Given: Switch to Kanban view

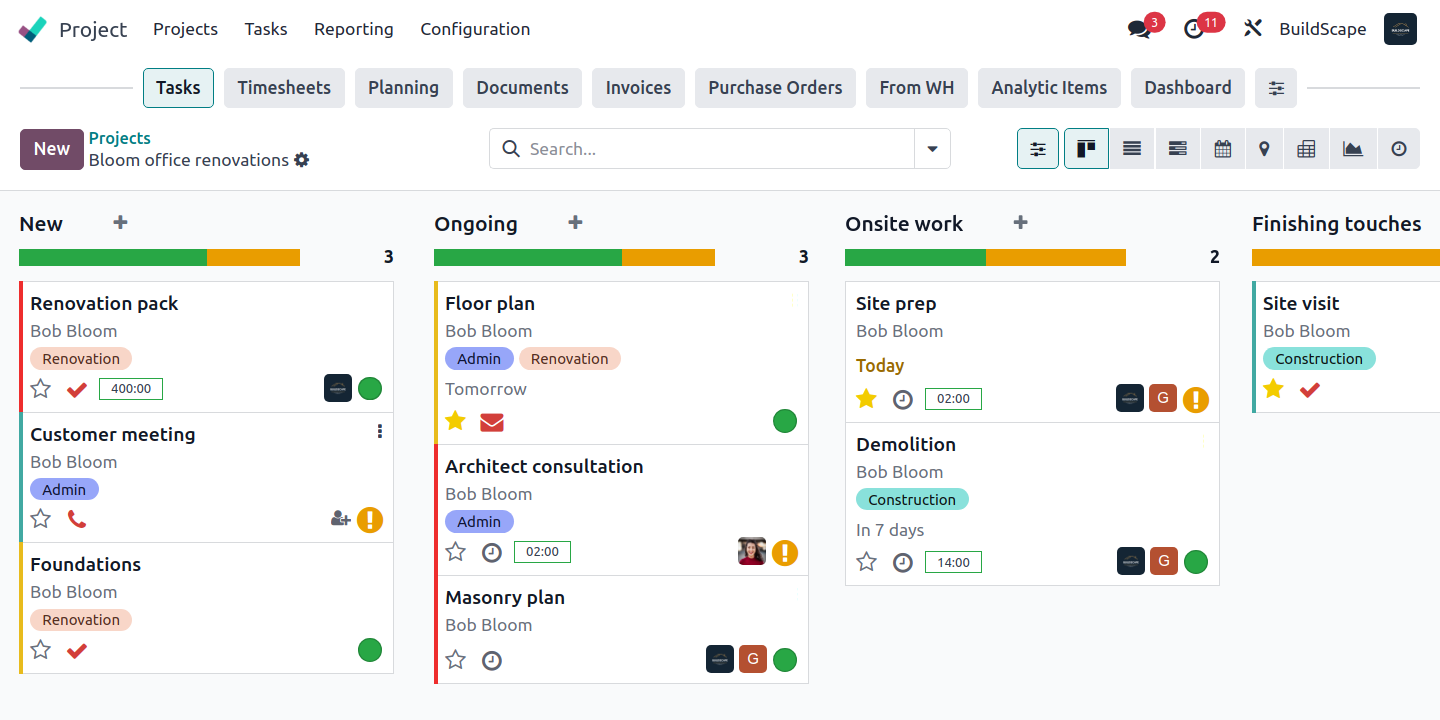Looking at the screenshot, I should click(1086, 148).
